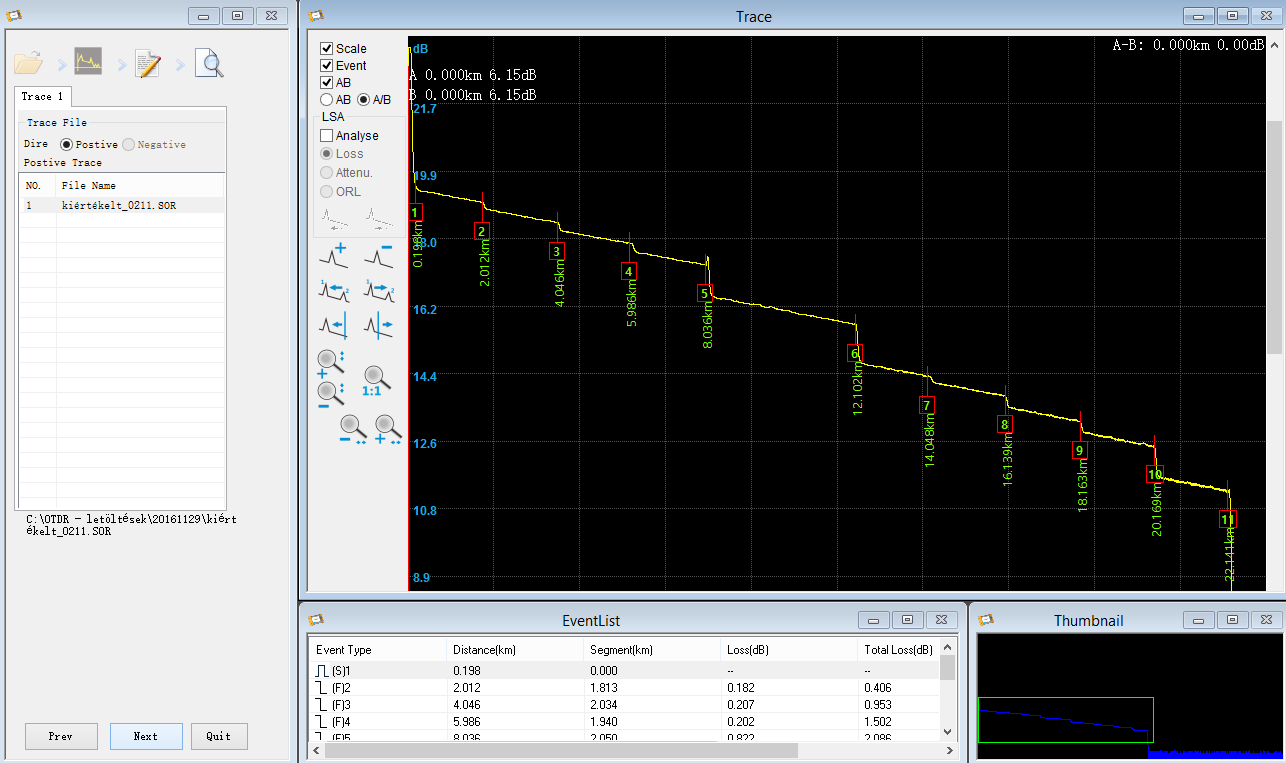Click event marker 4 on the trace
1286x763 pixels.
[628, 271]
